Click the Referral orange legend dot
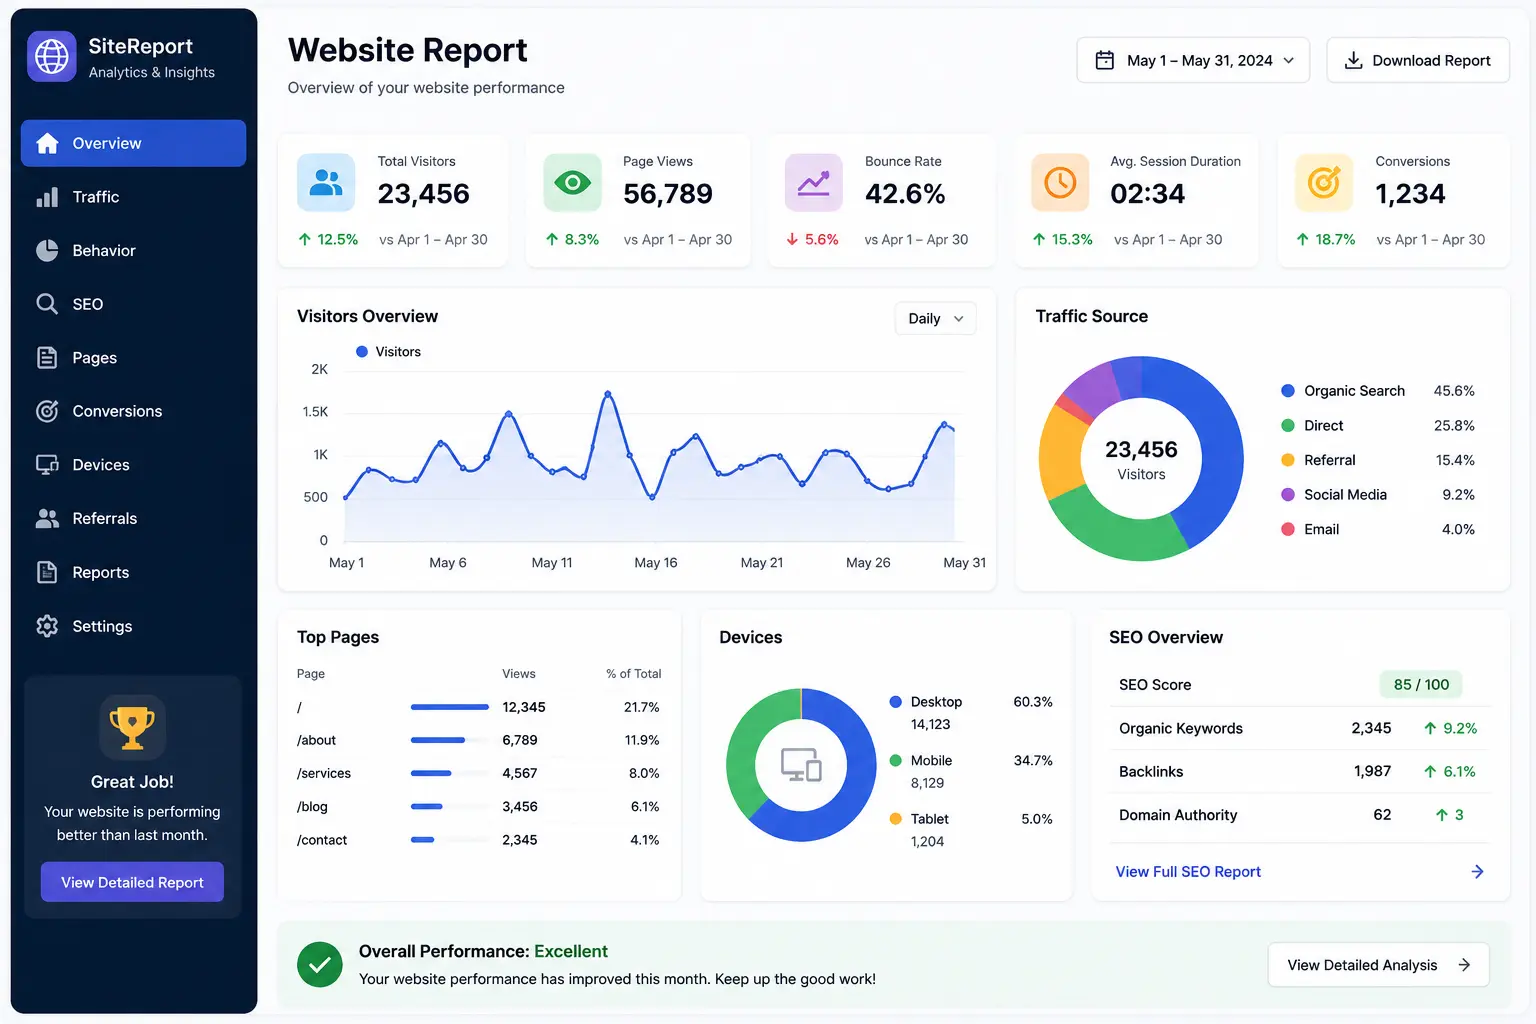1536x1024 pixels. point(1288,460)
